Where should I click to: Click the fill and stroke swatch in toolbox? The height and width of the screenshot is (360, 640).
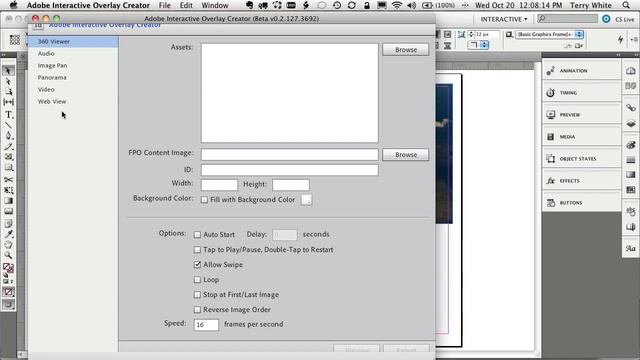pos(8,268)
